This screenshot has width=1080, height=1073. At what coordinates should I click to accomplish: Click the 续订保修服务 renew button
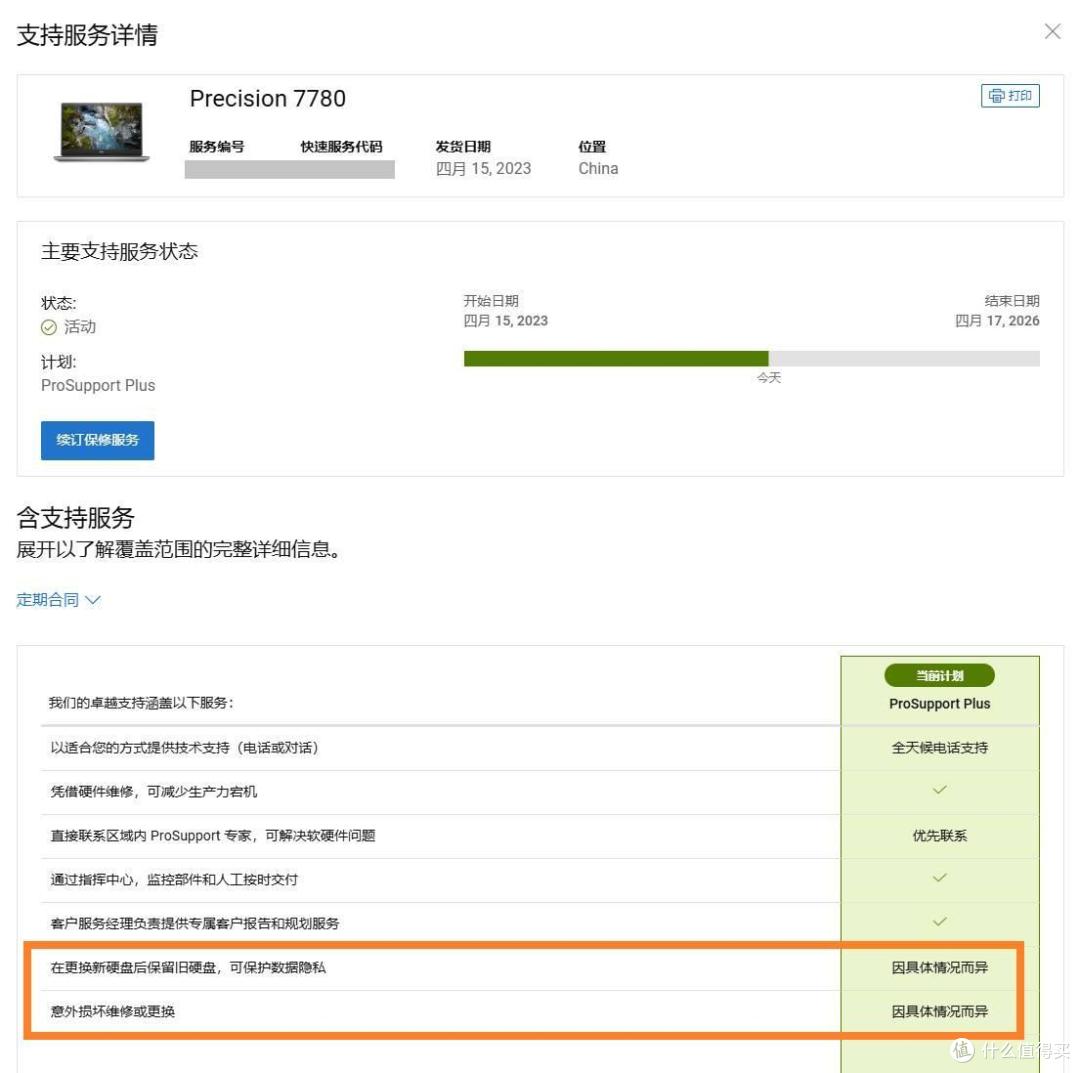click(97, 440)
